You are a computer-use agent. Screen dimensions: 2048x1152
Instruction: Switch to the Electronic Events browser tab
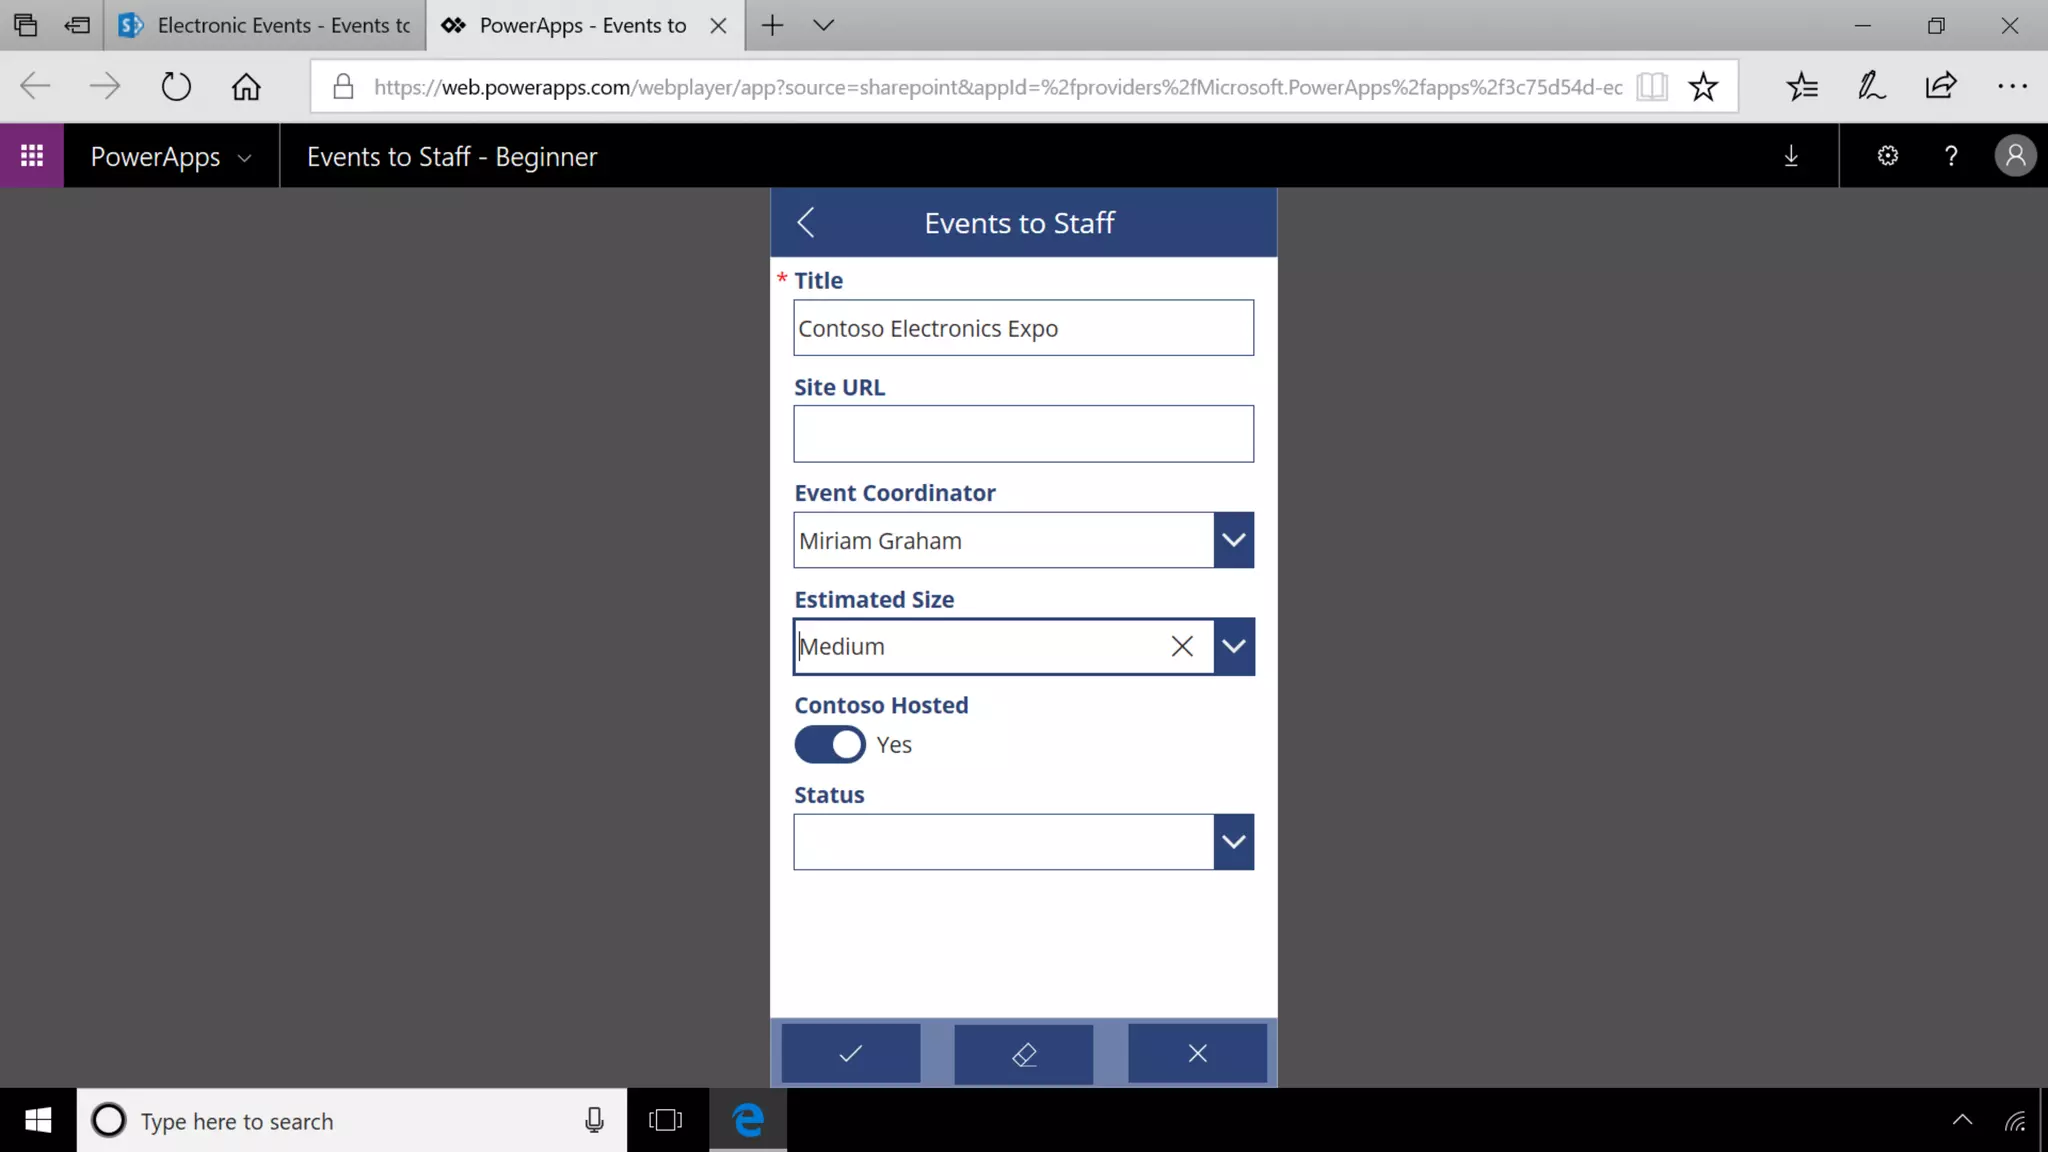[265, 26]
